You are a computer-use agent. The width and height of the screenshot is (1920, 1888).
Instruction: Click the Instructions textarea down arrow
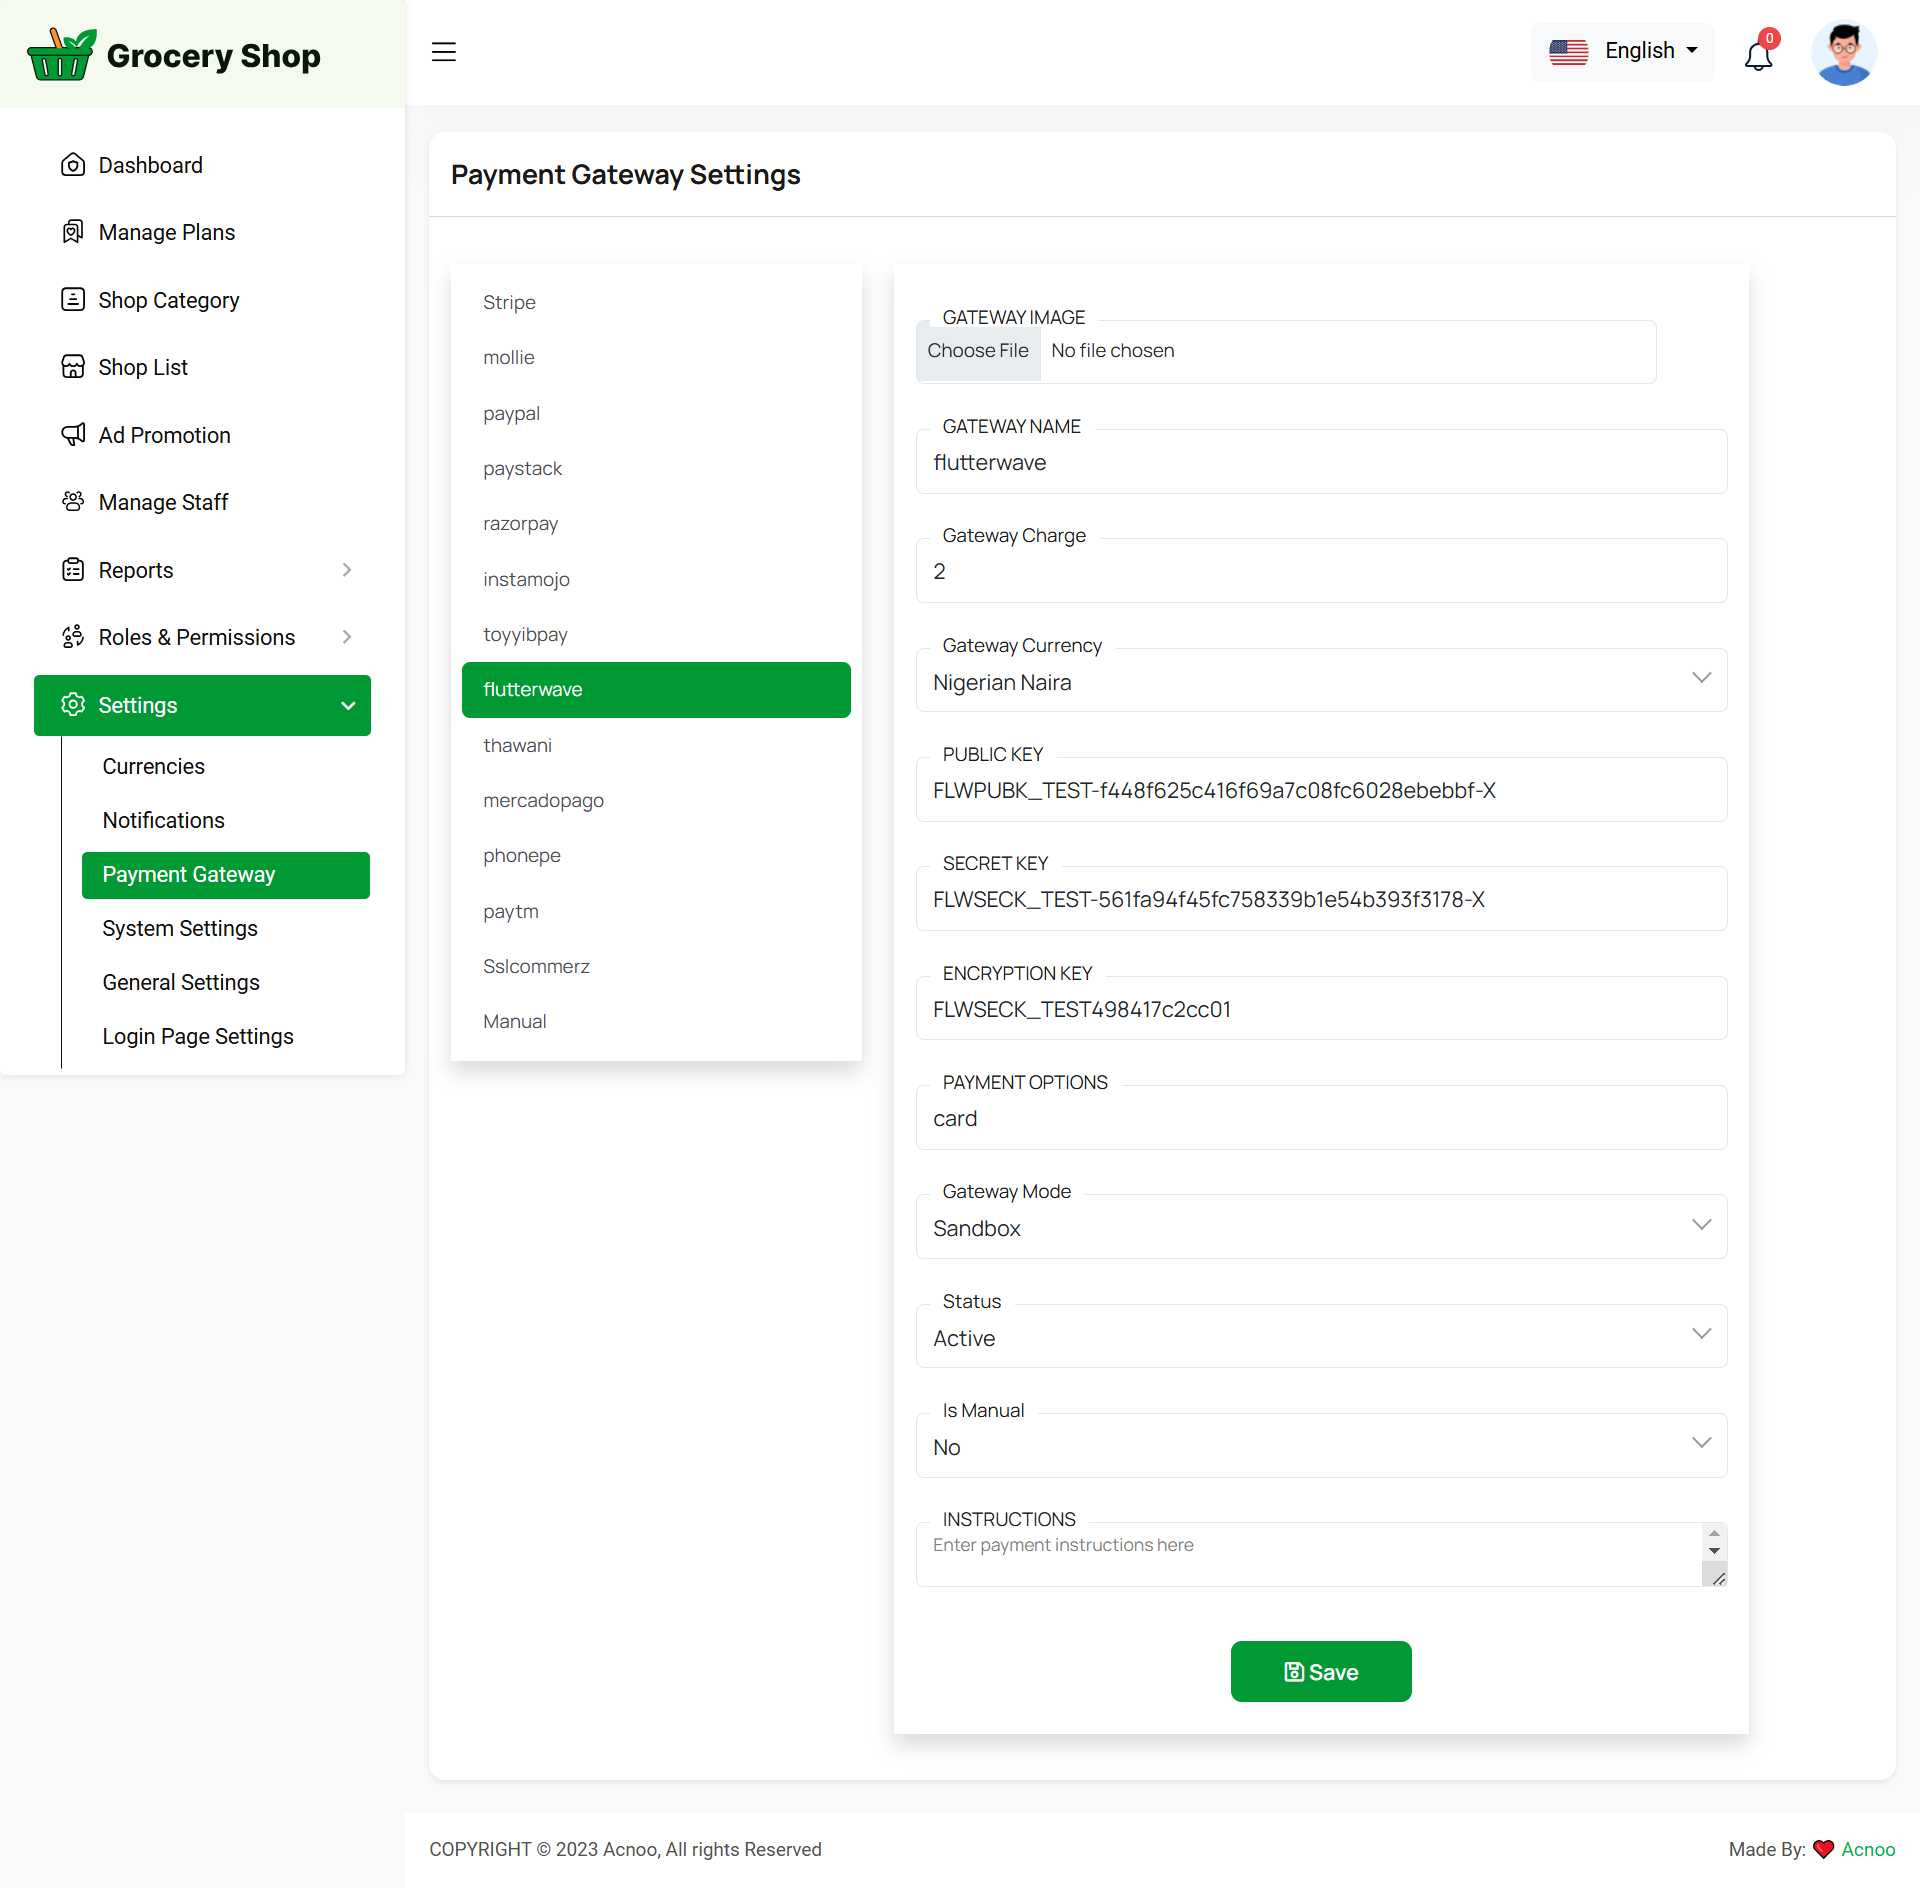pyautogui.click(x=1714, y=1551)
